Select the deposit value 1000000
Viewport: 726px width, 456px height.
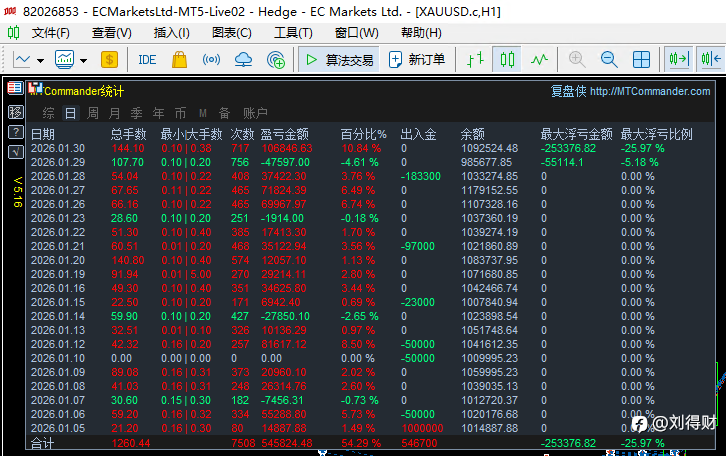click(422, 428)
